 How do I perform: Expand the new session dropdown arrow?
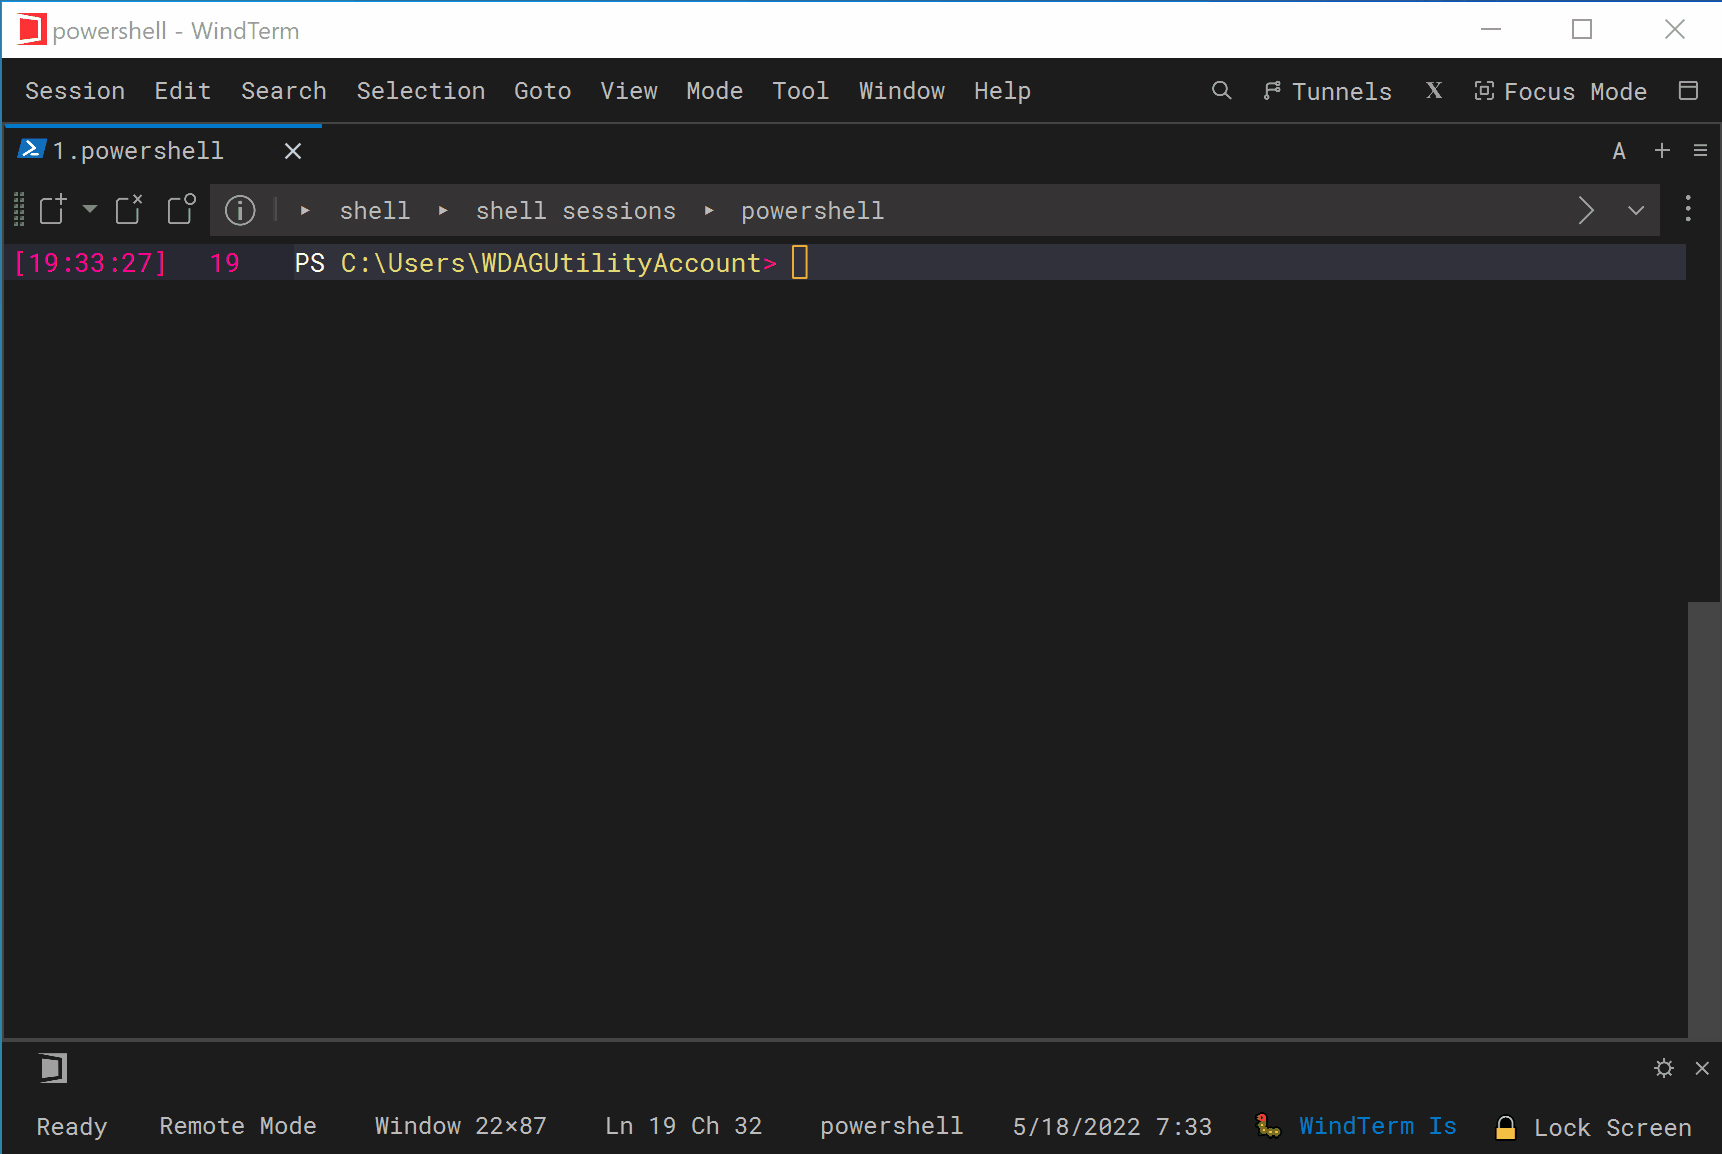pos(90,209)
